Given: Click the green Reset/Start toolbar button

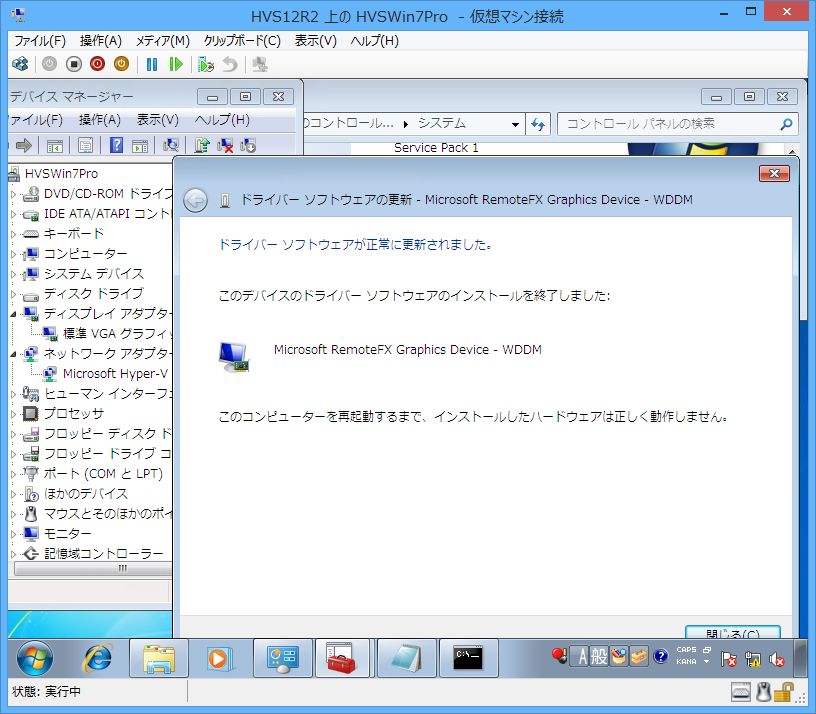Looking at the screenshot, I should 176,64.
